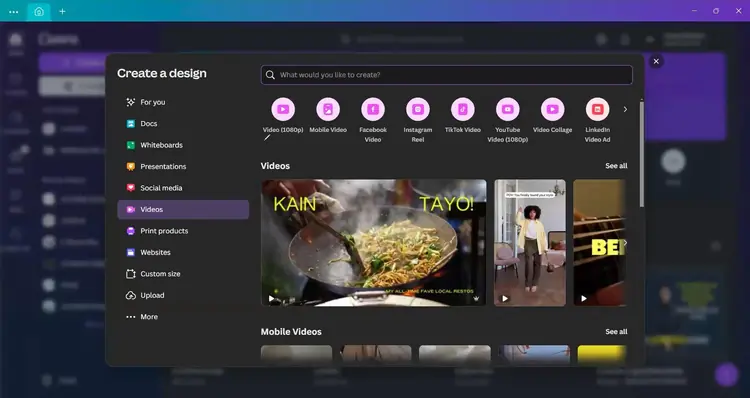Show next video templates via thumbnail-row arrow
750x398 pixels.
625,243
